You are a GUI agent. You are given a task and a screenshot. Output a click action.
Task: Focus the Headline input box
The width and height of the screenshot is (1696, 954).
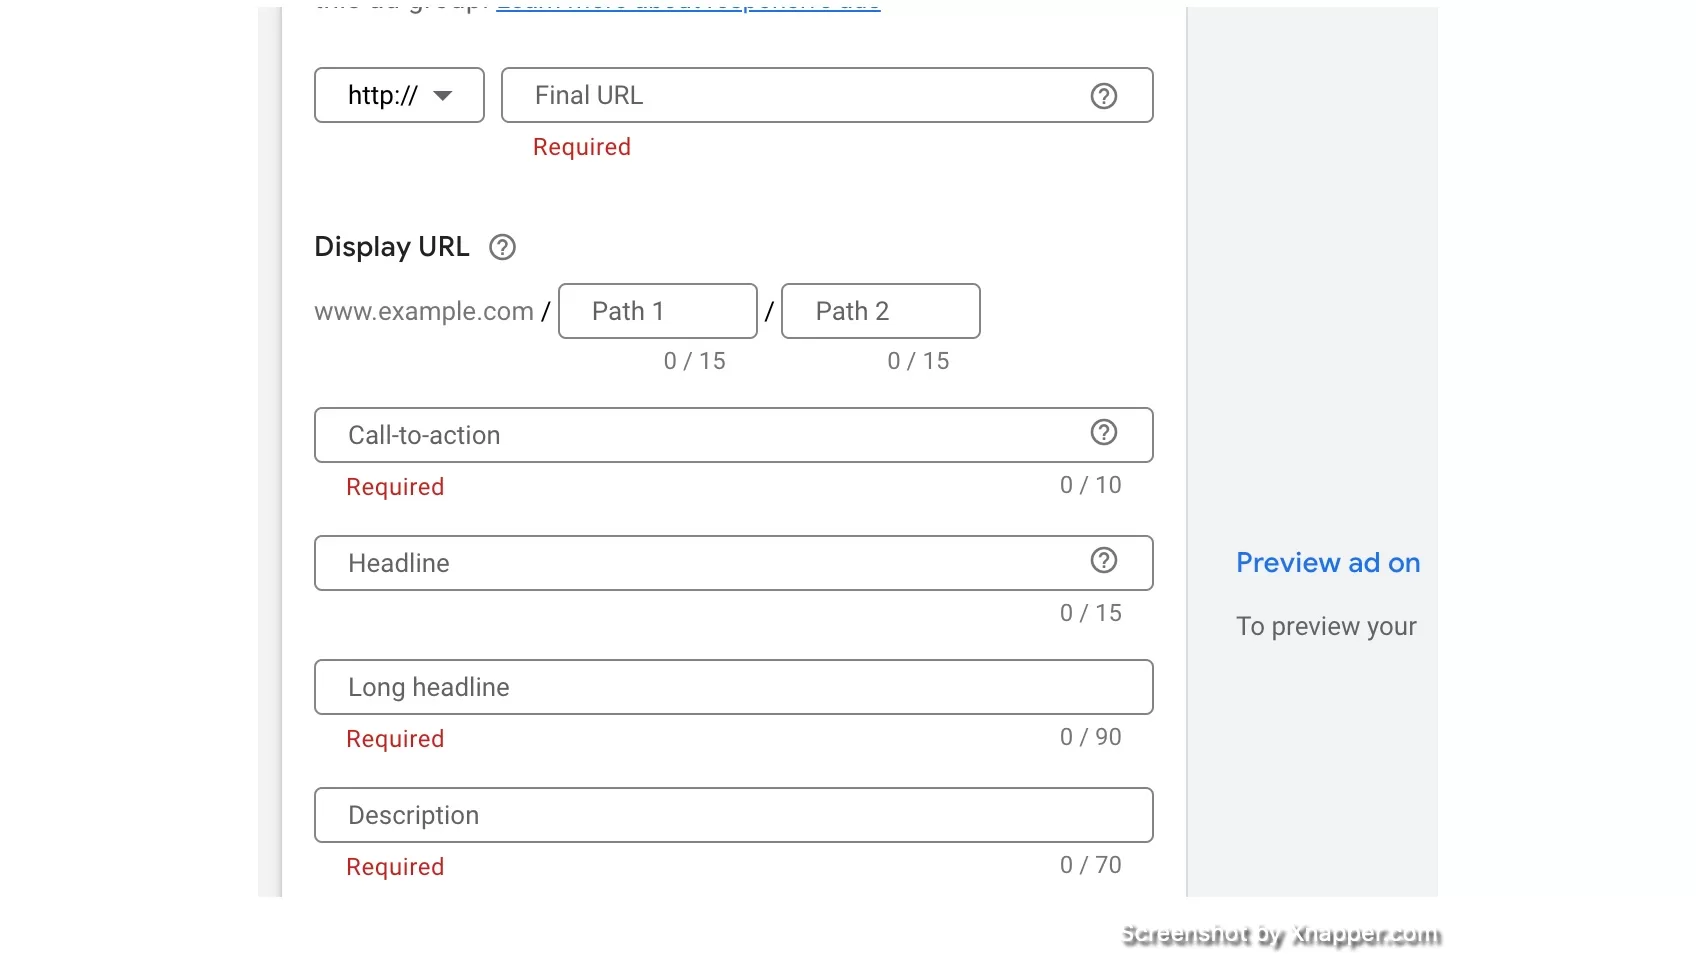coord(734,563)
